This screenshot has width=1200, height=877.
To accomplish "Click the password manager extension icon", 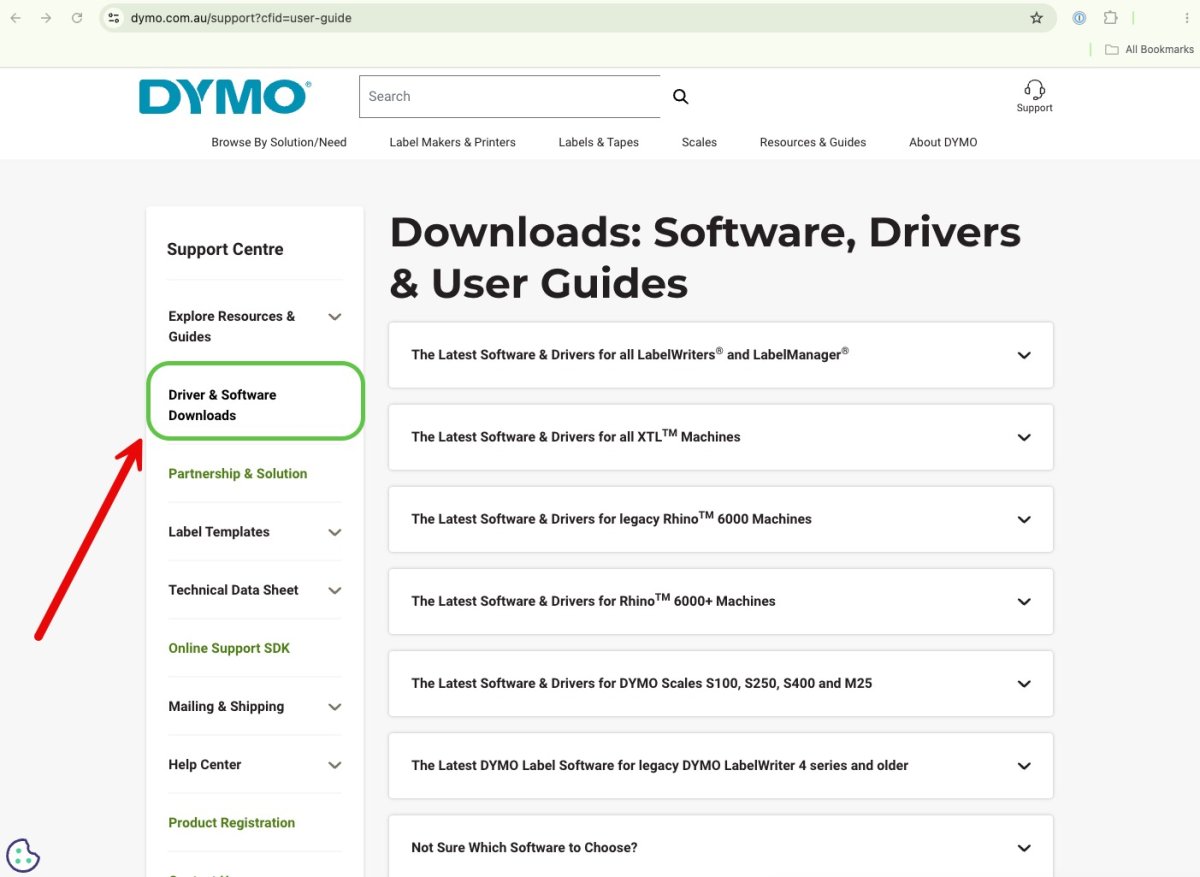I will coord(1079,18).
